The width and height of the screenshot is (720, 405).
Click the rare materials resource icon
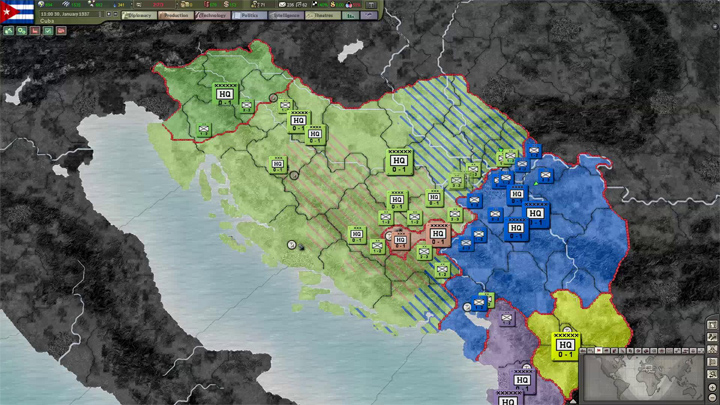tap(91, 4)
